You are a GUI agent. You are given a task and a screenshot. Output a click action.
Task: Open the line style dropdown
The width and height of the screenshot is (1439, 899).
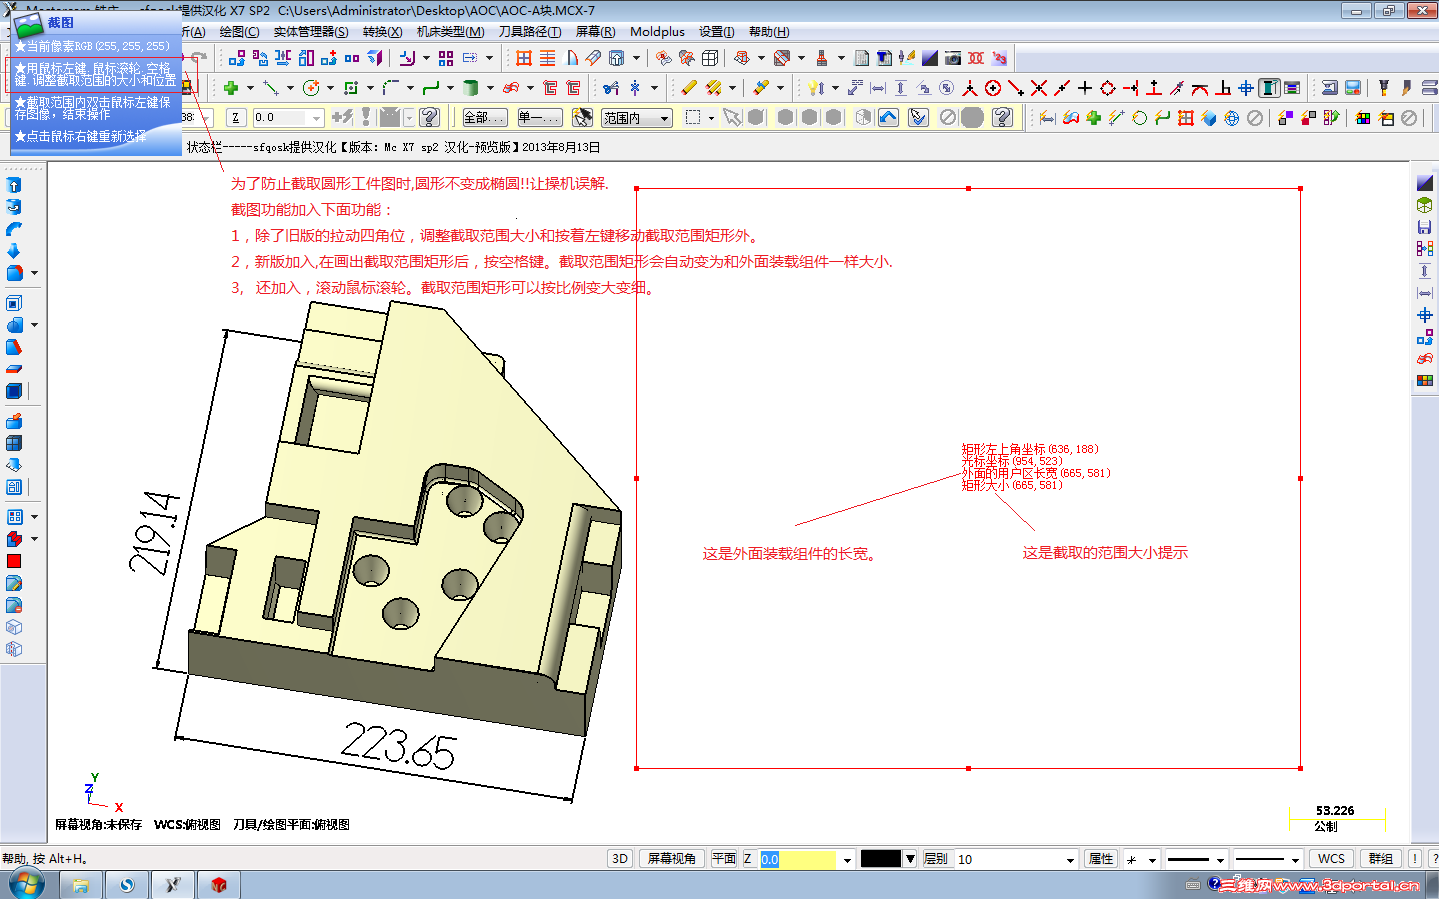(1220, 860)
